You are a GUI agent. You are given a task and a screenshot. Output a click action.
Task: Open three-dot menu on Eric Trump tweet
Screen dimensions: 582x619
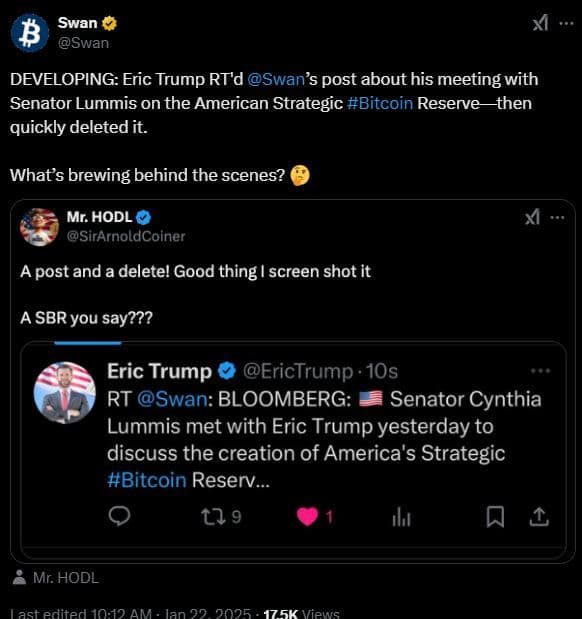[541, 371]
